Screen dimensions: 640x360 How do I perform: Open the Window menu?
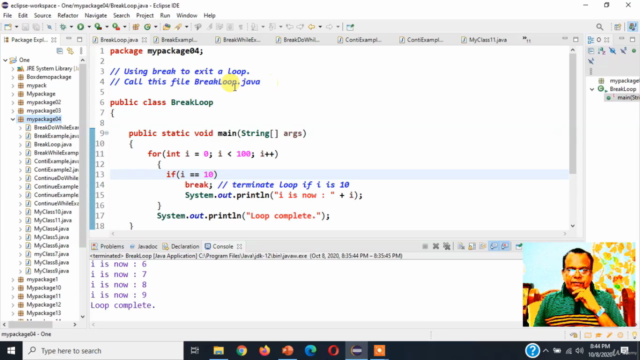[187, 16]
